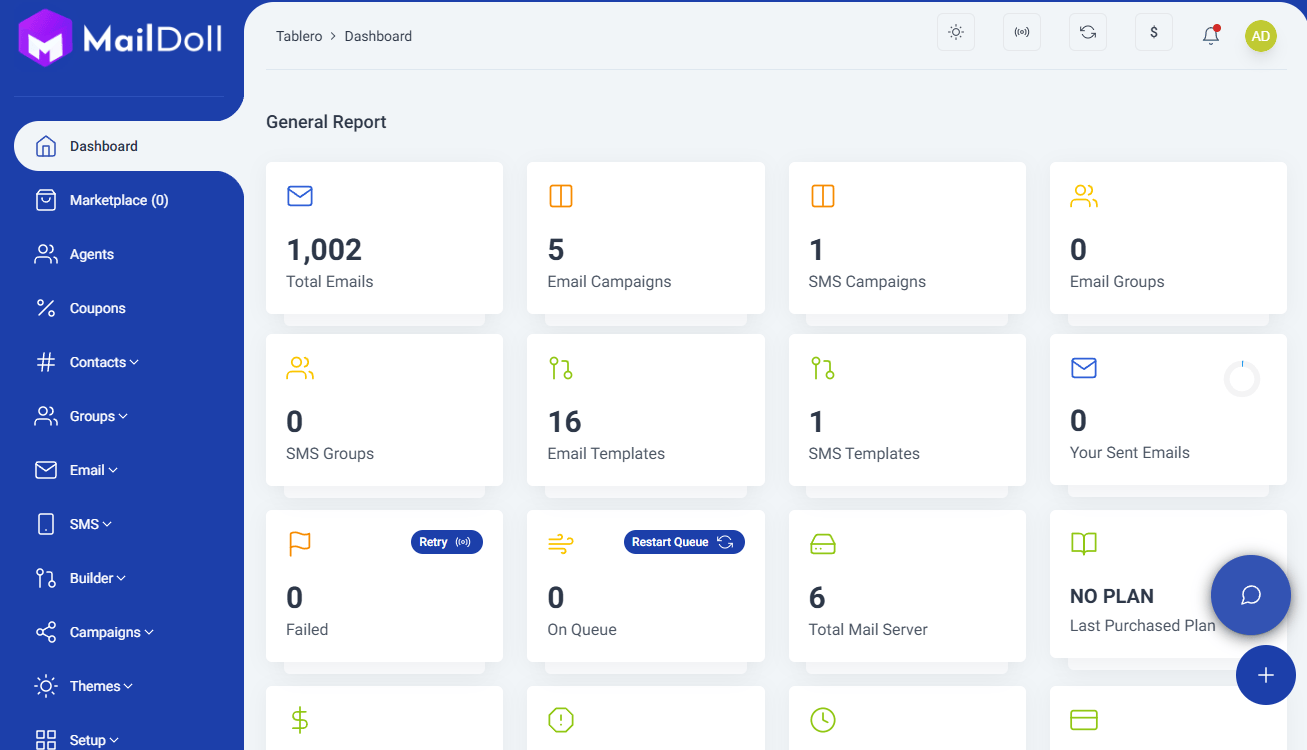Image resolution: width=1307 pixels, height=750 pixels.
Task: Click the octagon alert card icon
Action: tap(561, 720)
